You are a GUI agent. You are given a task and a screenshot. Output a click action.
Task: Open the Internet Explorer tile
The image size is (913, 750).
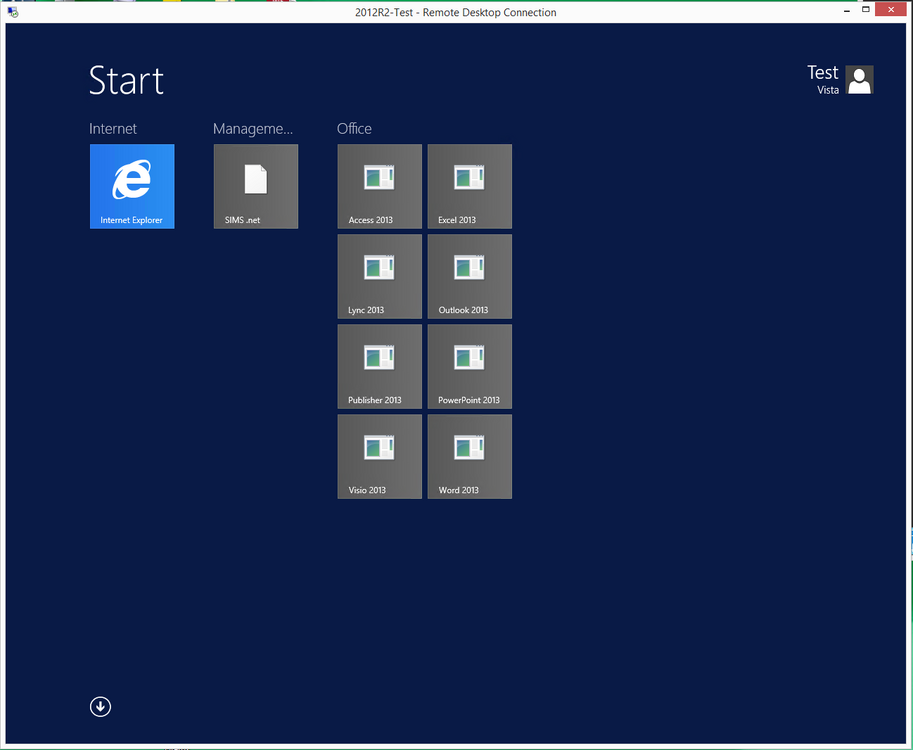click(132, 186)
